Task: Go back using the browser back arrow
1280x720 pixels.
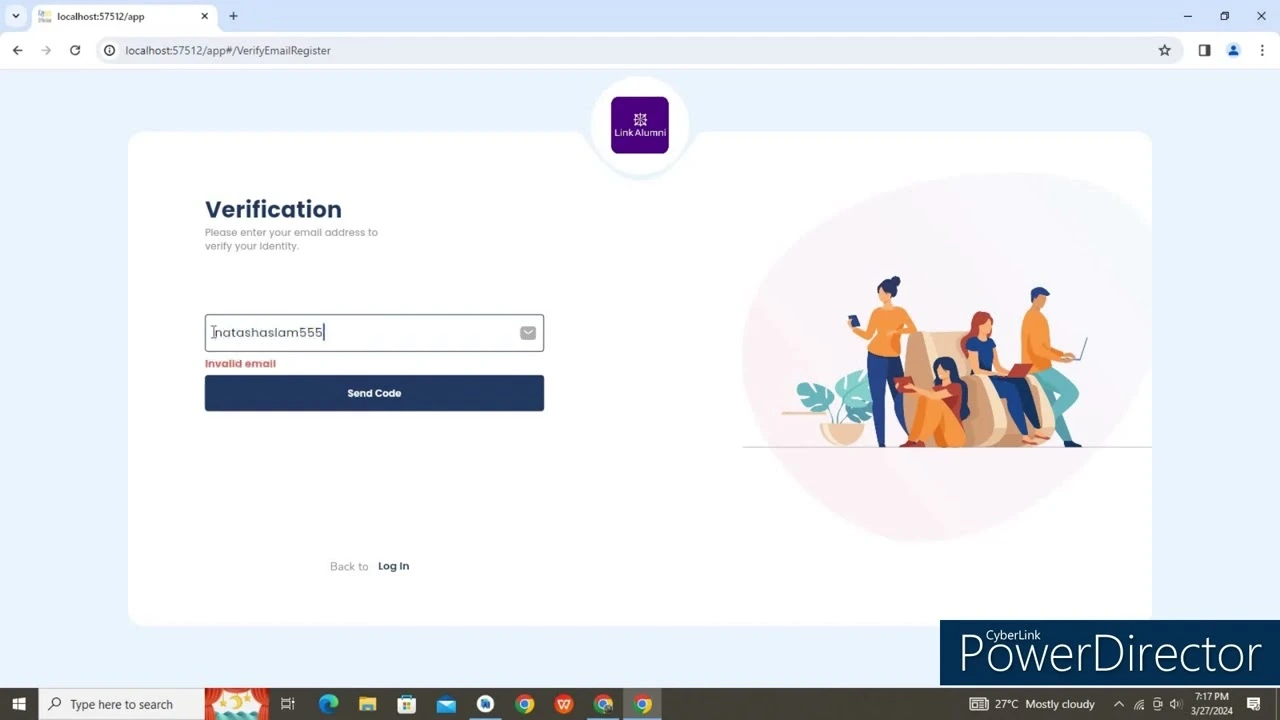Action: (18, 50)
